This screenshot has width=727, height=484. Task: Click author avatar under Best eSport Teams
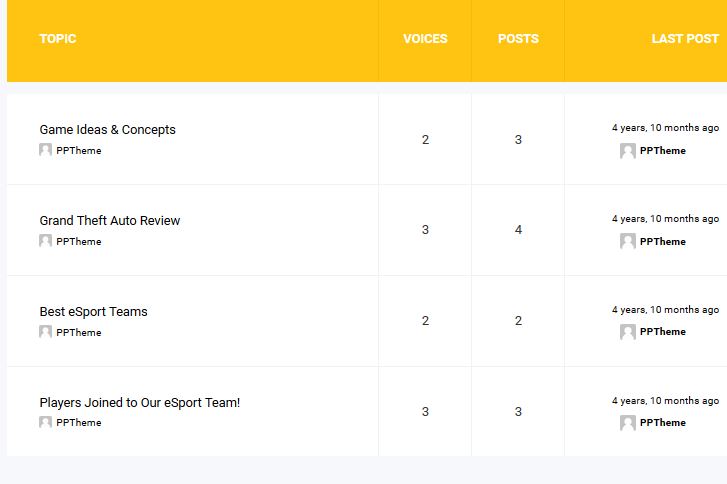point(45,331)
